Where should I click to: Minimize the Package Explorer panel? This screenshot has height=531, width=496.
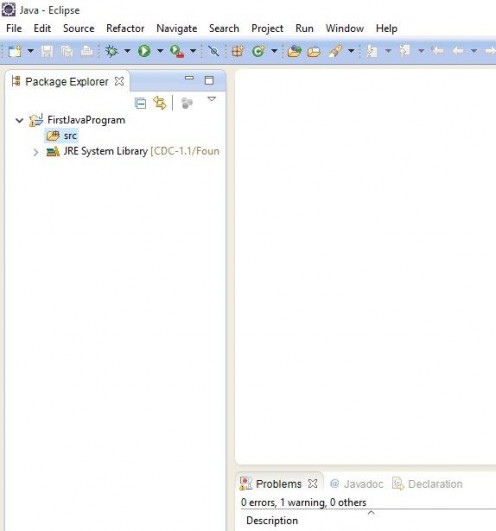(189, 78)
